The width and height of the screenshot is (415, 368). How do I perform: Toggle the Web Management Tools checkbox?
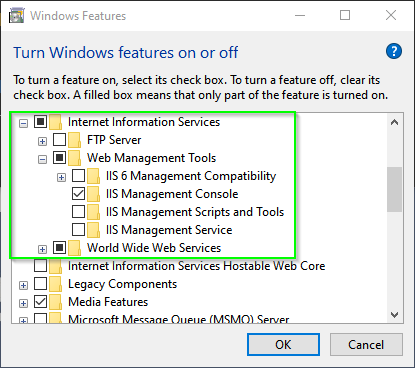pos(59,158)
